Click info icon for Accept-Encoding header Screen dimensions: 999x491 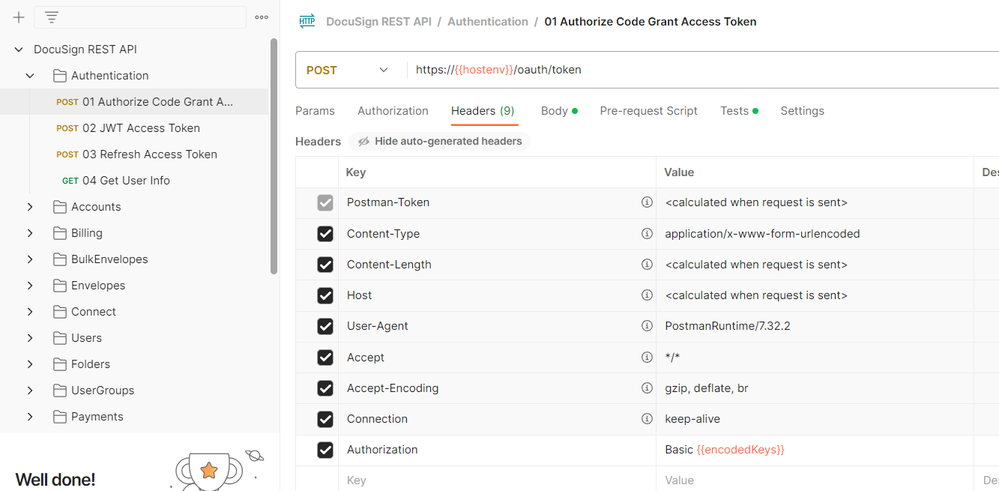coord(647,388)
